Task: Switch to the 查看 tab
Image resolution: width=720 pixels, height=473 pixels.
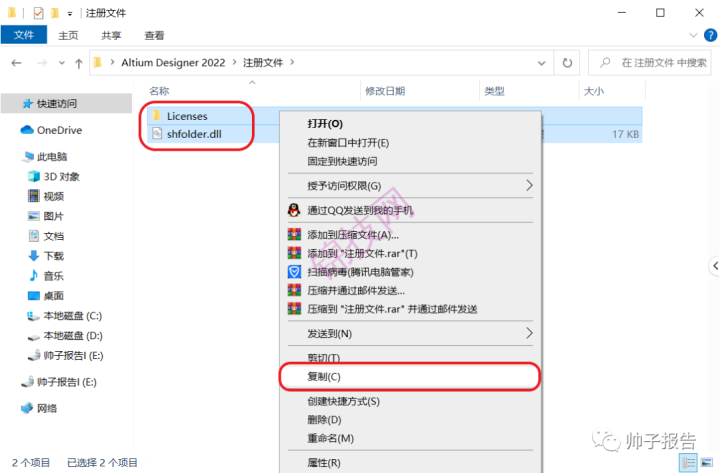Action: coord(154,35)
